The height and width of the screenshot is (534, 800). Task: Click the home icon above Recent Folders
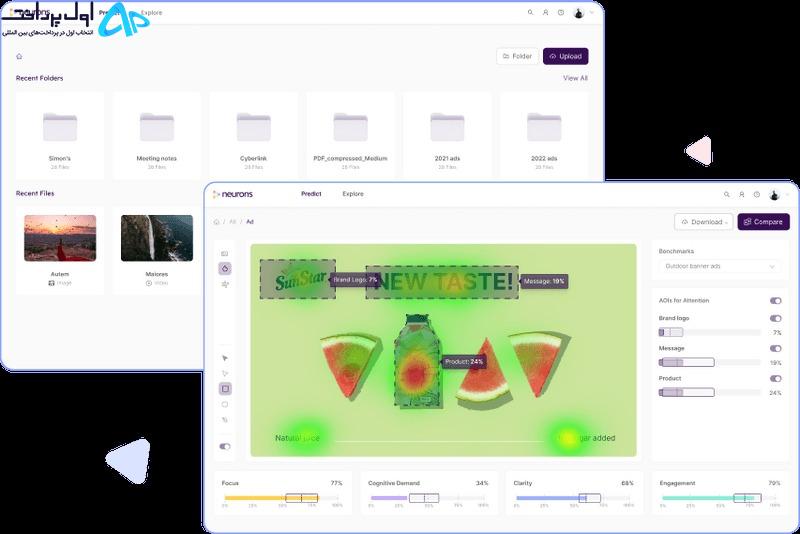(19, 56)
